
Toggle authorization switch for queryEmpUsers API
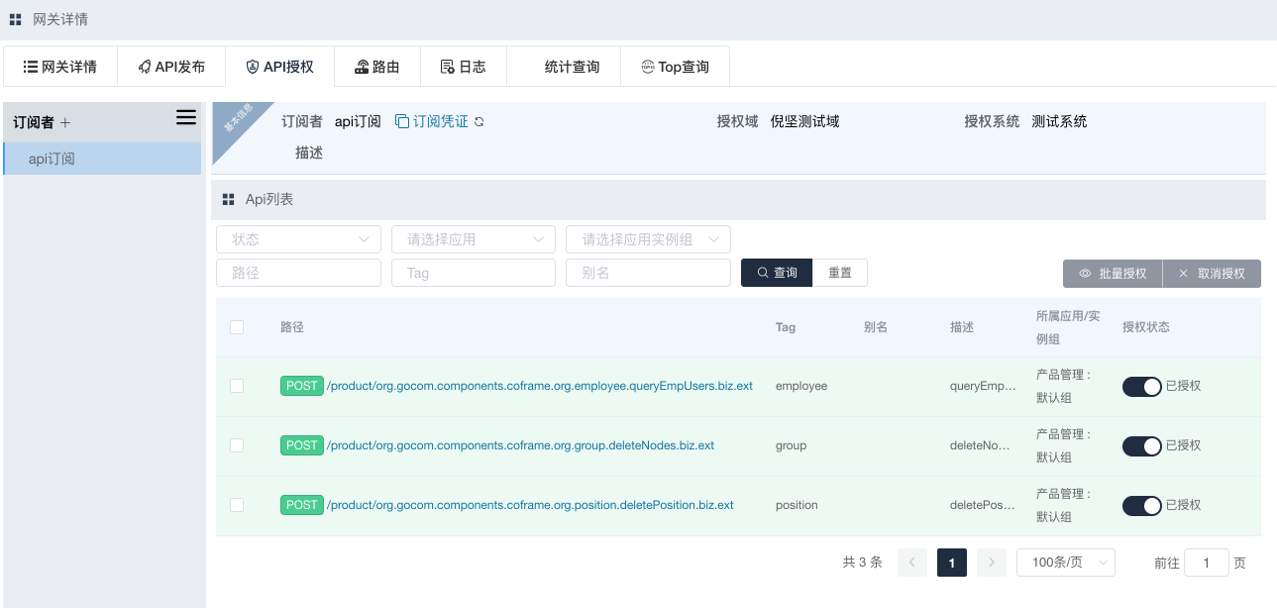(1141, 386)
